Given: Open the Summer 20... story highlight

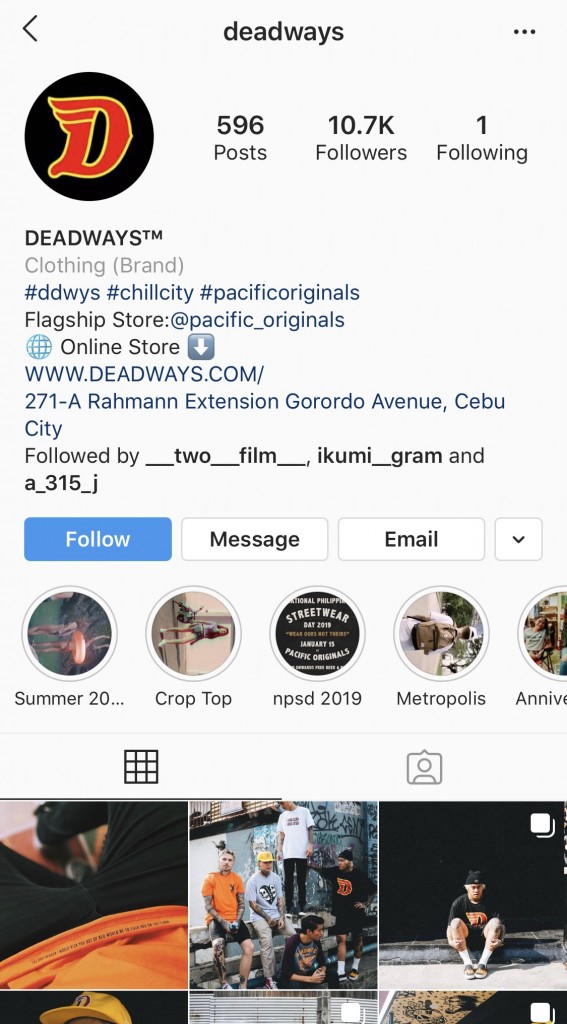Looking at the screenshot, I should pyautogui.click(x=69, y=633).
